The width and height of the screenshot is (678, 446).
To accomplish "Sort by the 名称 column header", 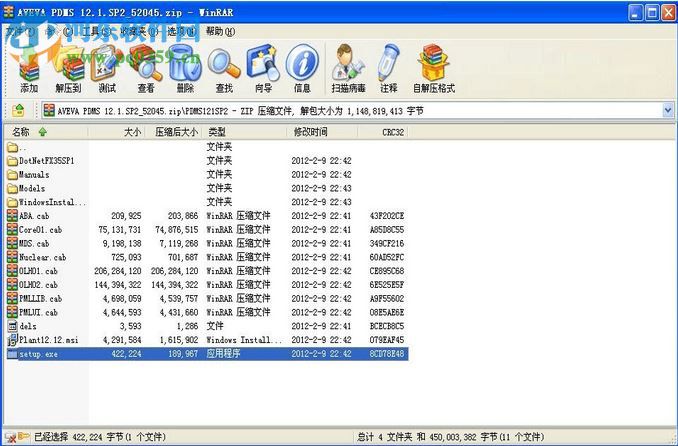I will (x=46, y=132).
